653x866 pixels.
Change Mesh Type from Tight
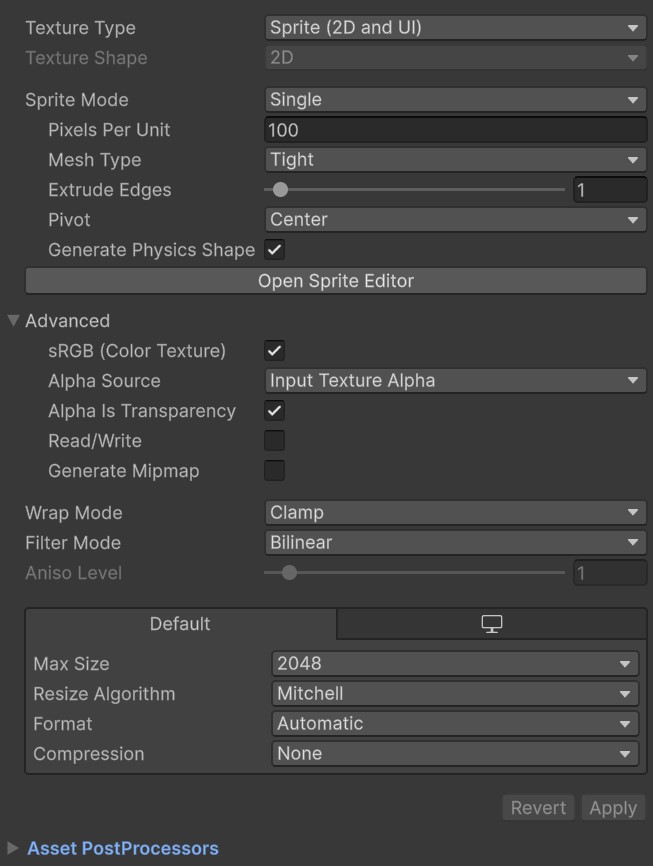pyautogui.click(x=455, y=160)
